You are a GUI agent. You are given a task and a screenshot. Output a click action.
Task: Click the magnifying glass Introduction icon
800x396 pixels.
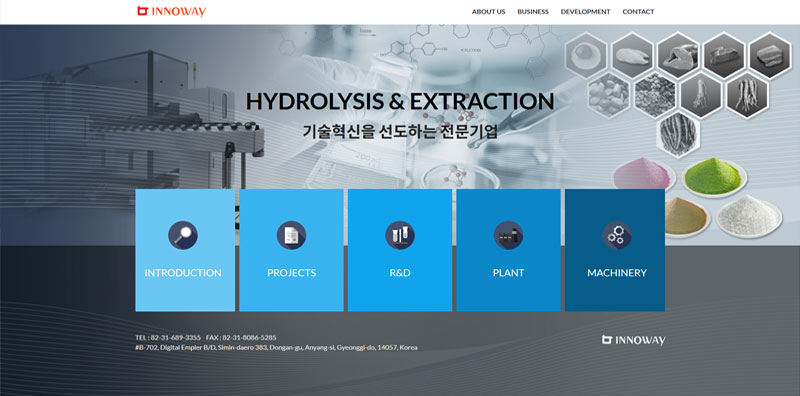[x=183, y=235]
